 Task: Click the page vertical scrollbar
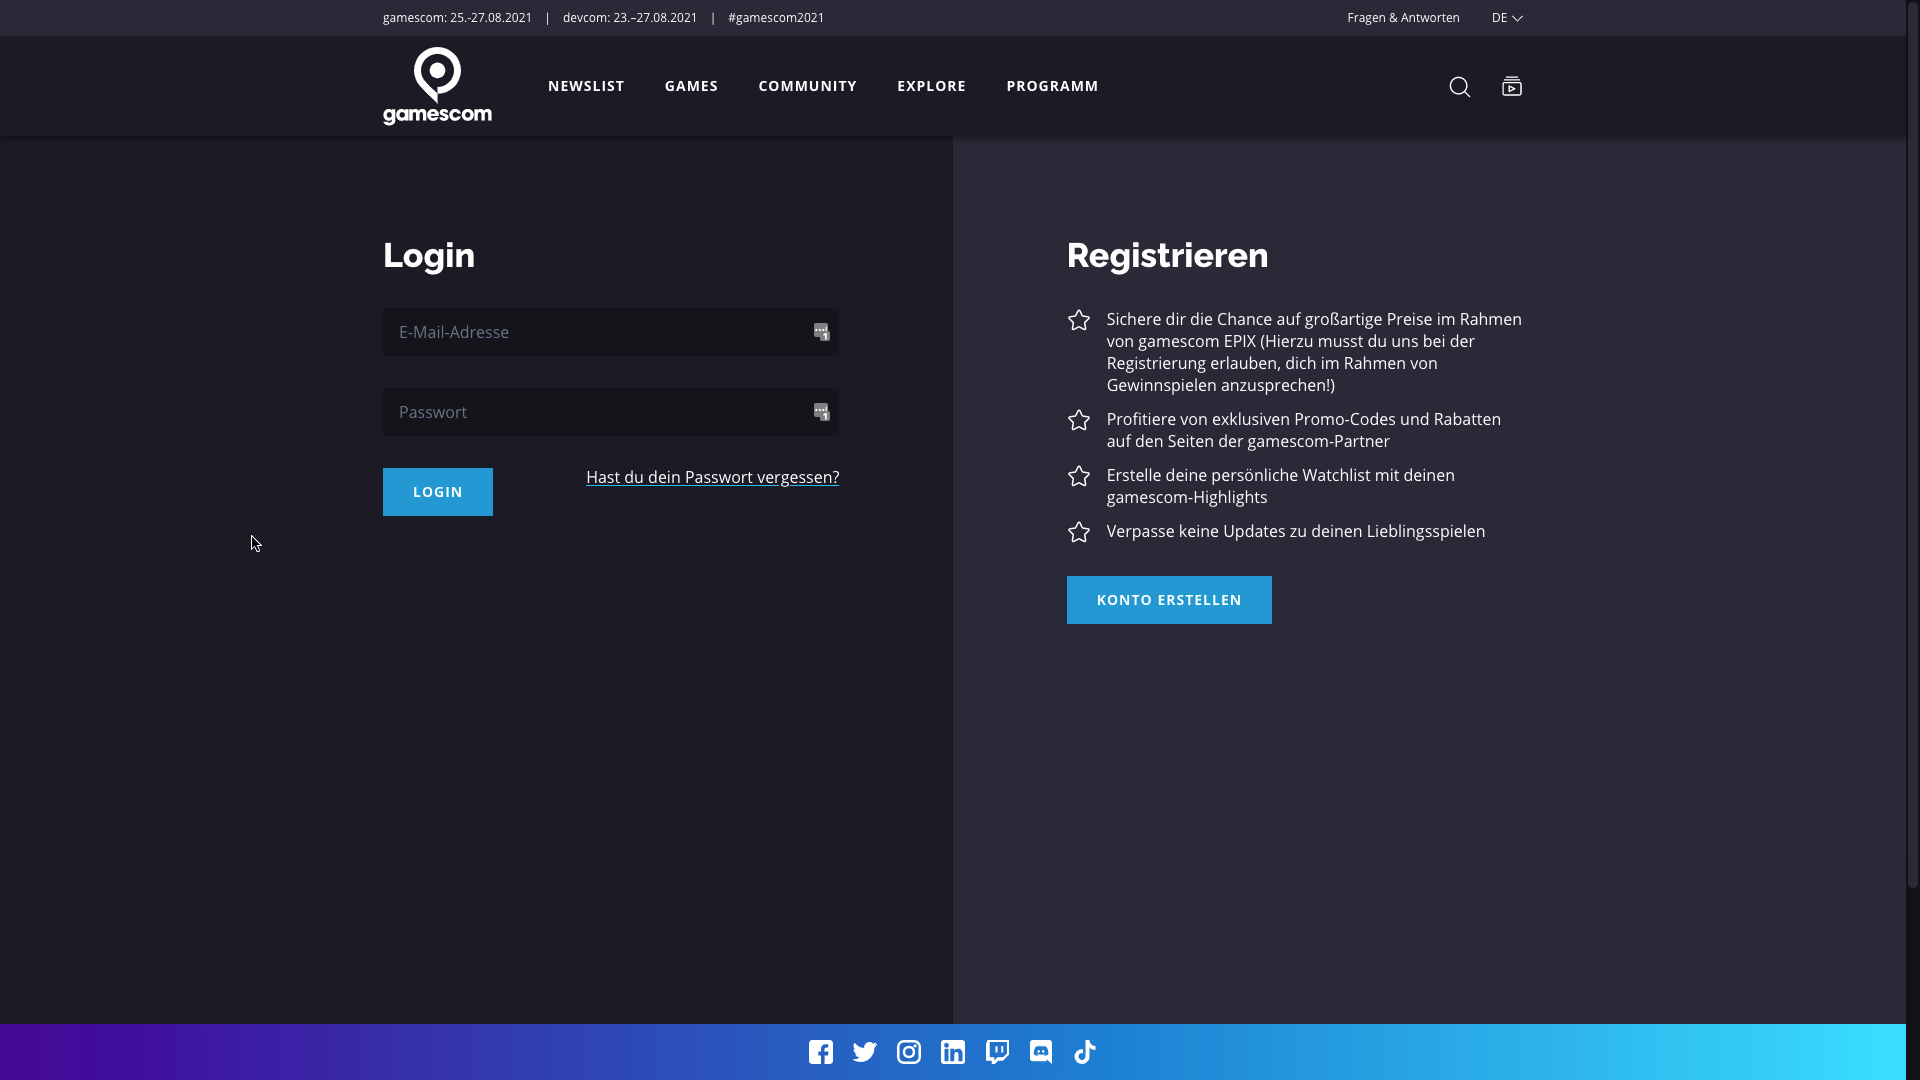tap(1913, 445)
